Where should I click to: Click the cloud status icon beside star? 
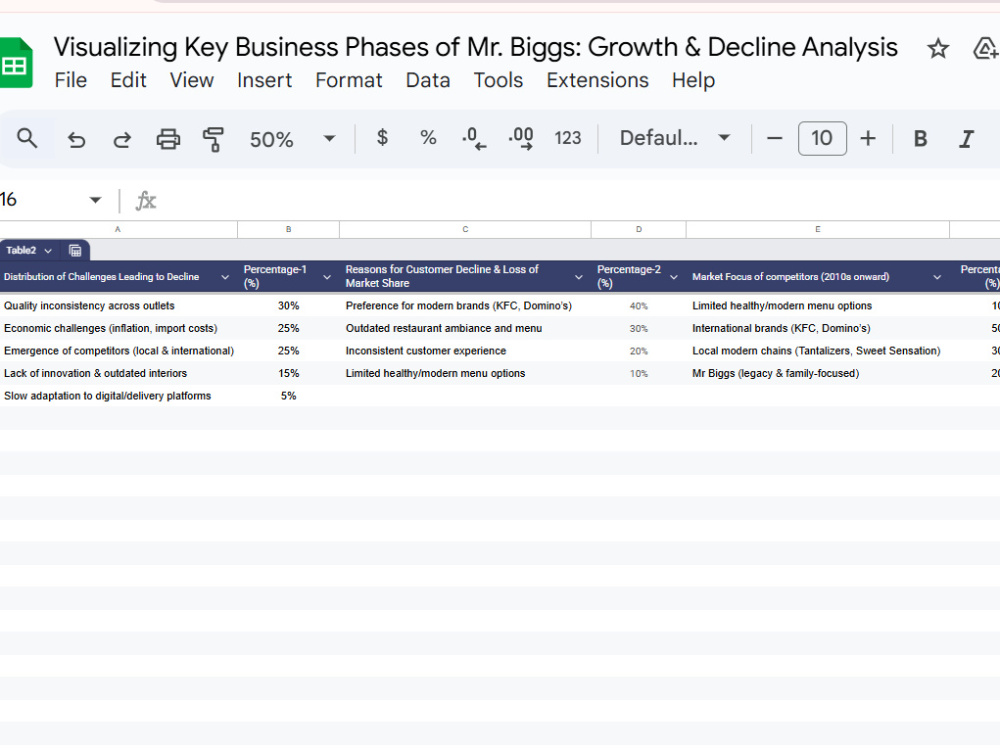pyautogui.click(x=986, y=48)
